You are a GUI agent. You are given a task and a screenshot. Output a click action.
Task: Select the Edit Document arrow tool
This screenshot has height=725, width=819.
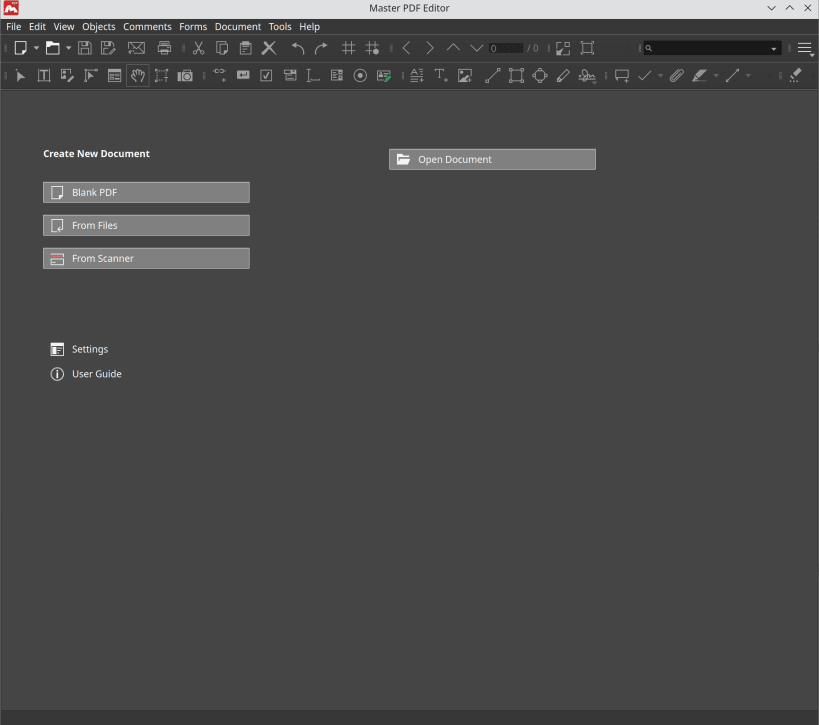click(x=20, y=76)
